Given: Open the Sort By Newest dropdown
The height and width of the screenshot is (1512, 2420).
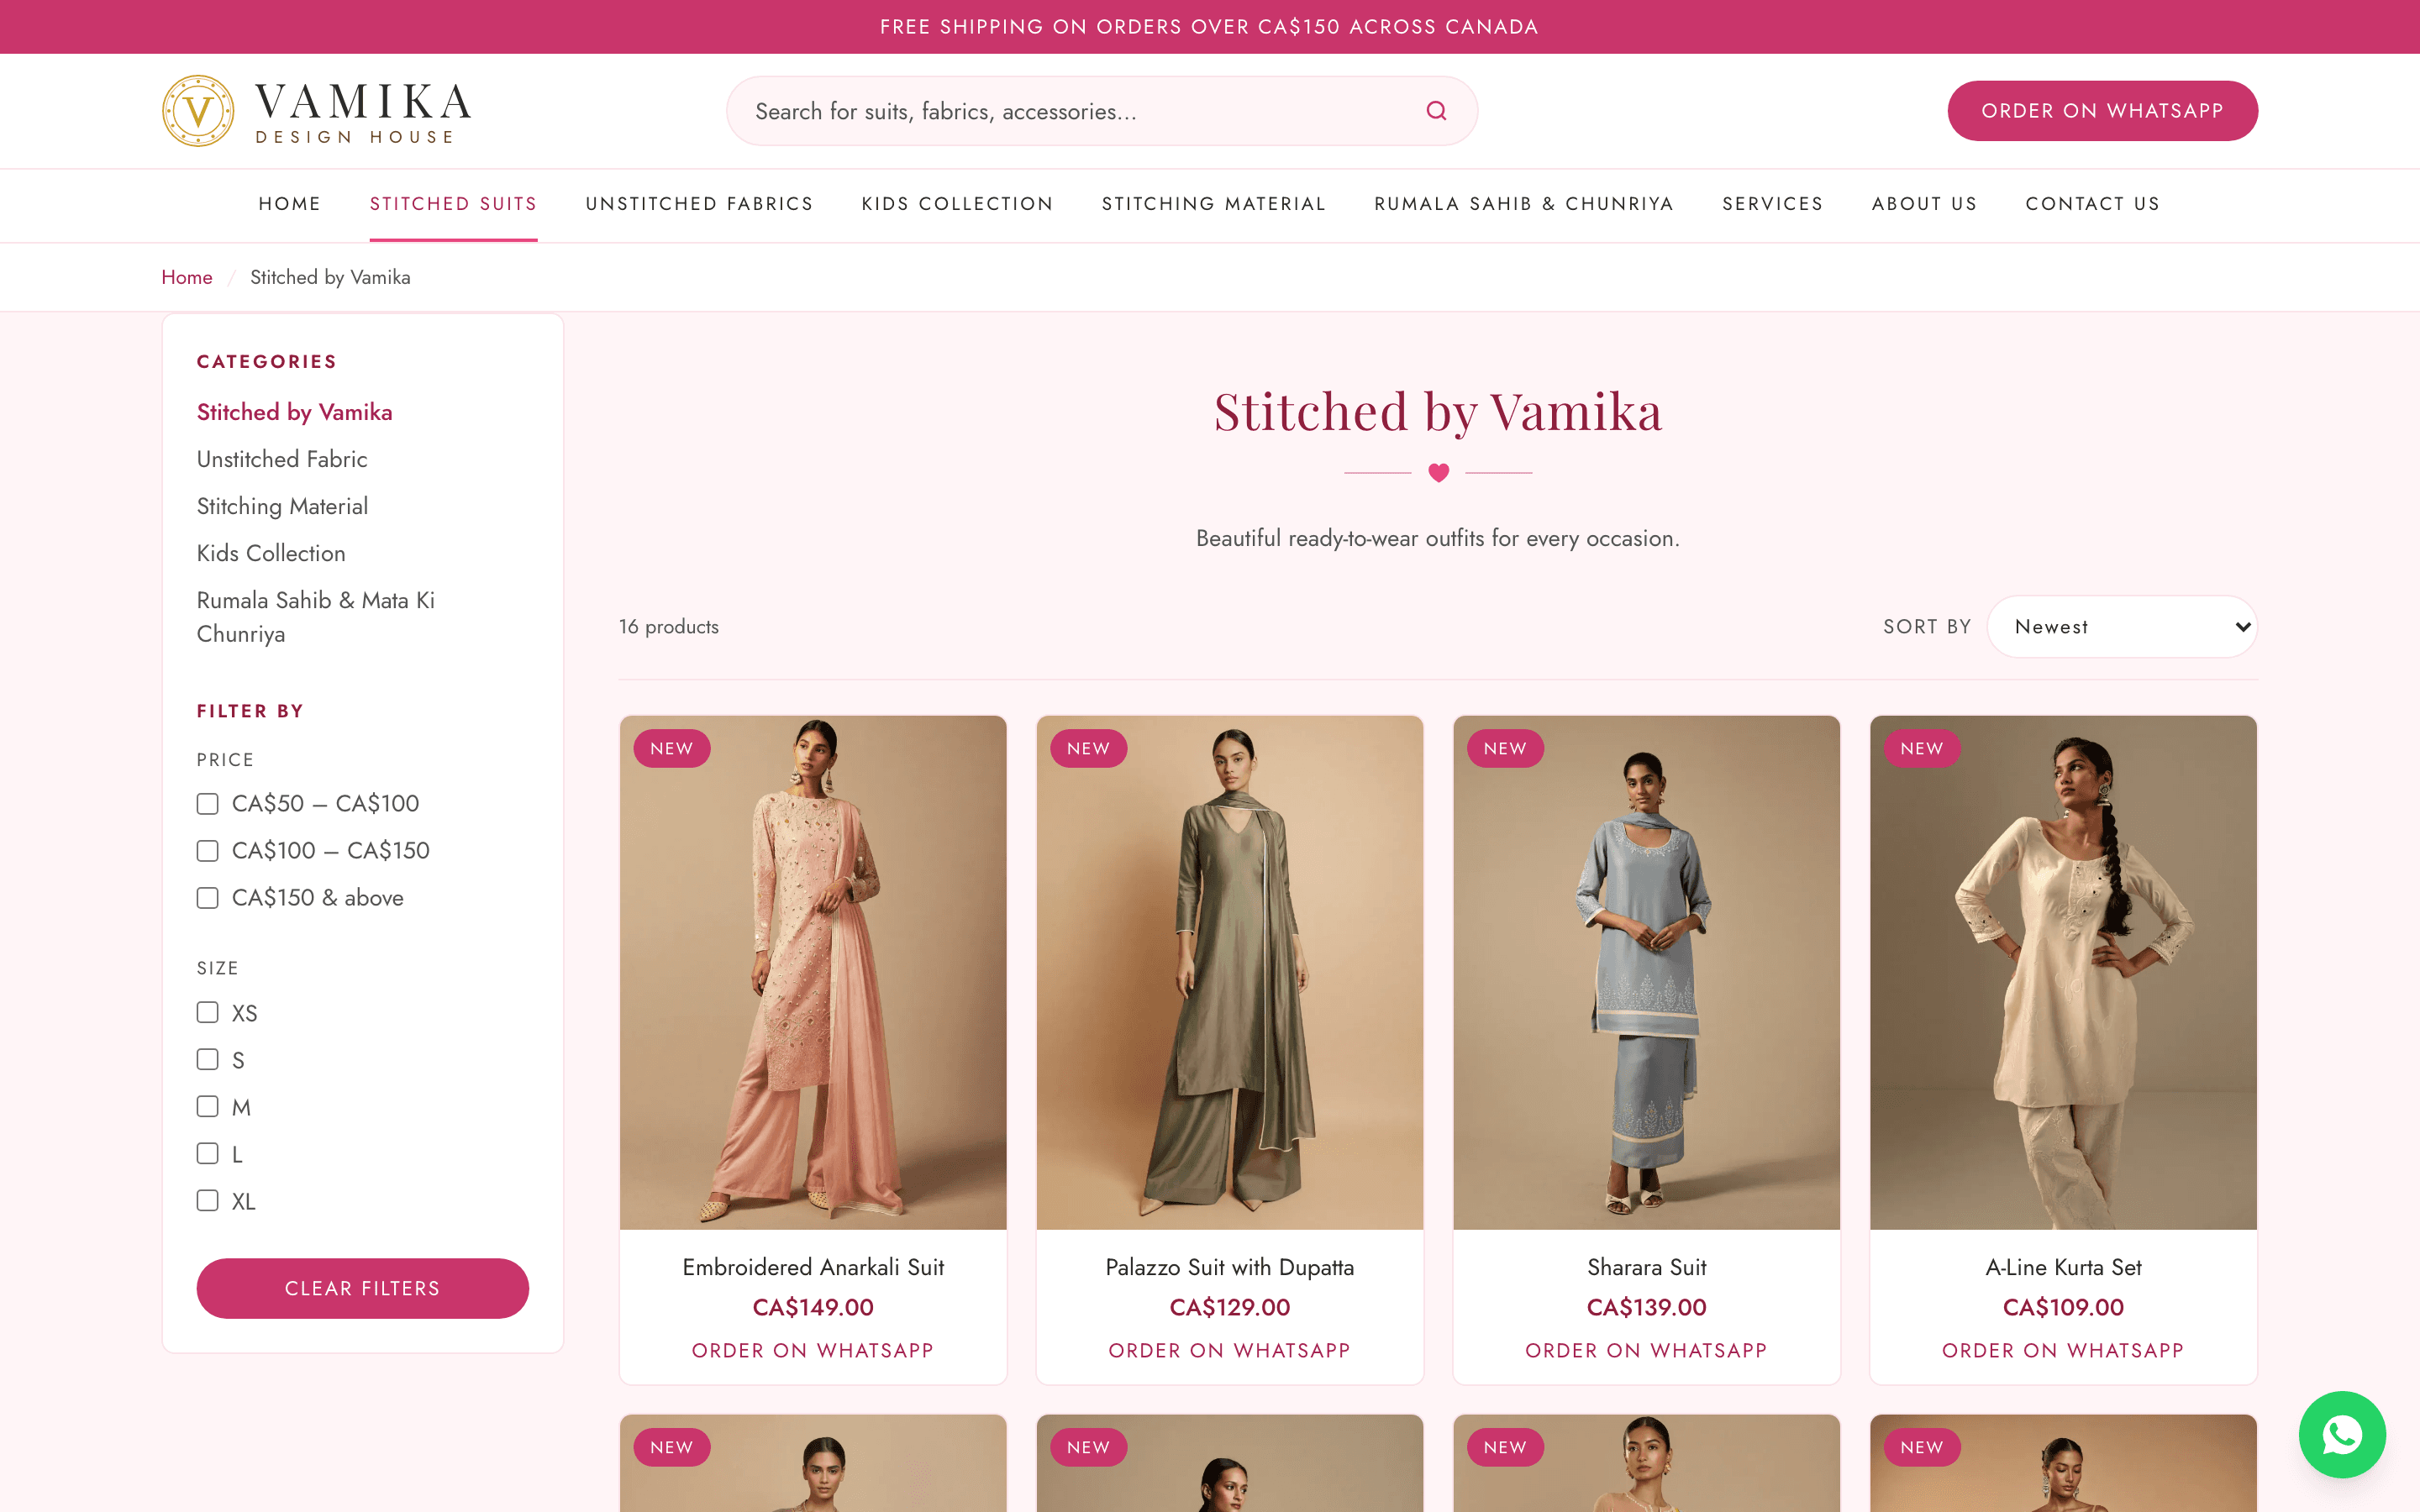Looking at the screenshot, I should pos(2122,627).
